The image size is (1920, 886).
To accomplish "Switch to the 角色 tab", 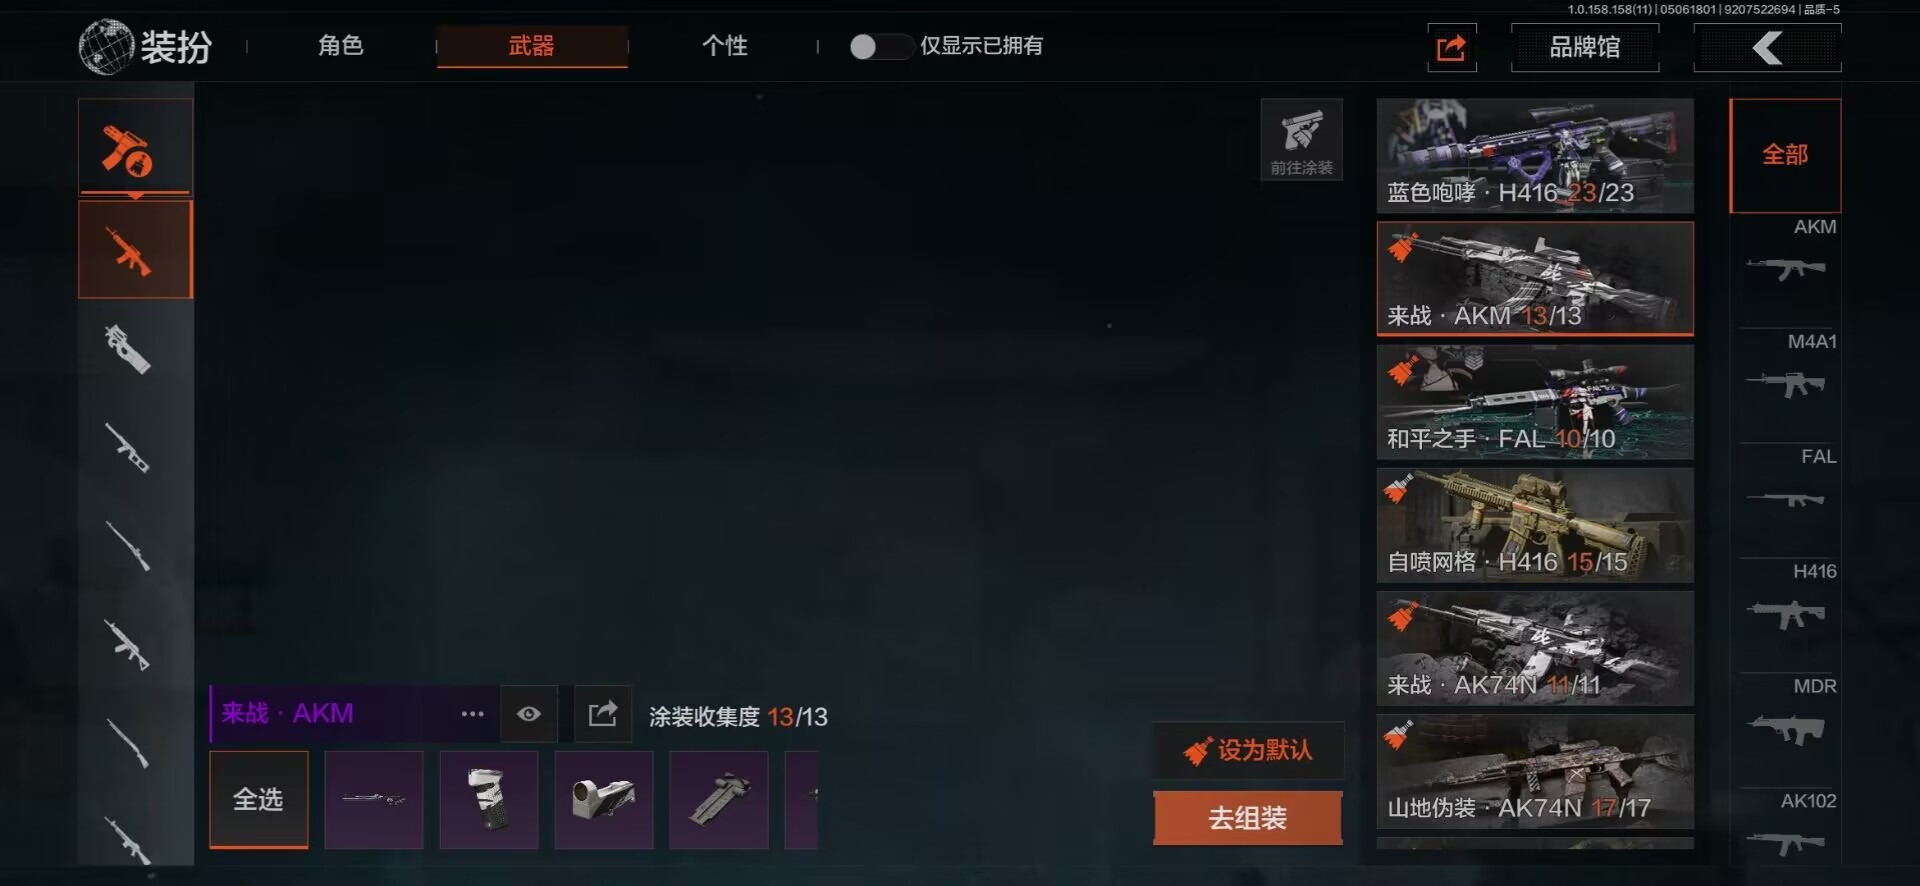I will (x=341, y=46).
